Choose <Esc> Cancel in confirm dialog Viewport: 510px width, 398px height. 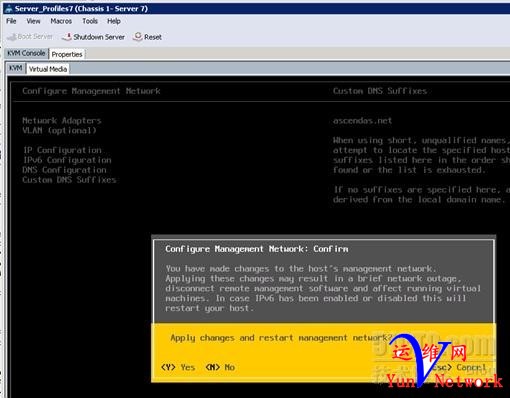(x=458, y=367)
